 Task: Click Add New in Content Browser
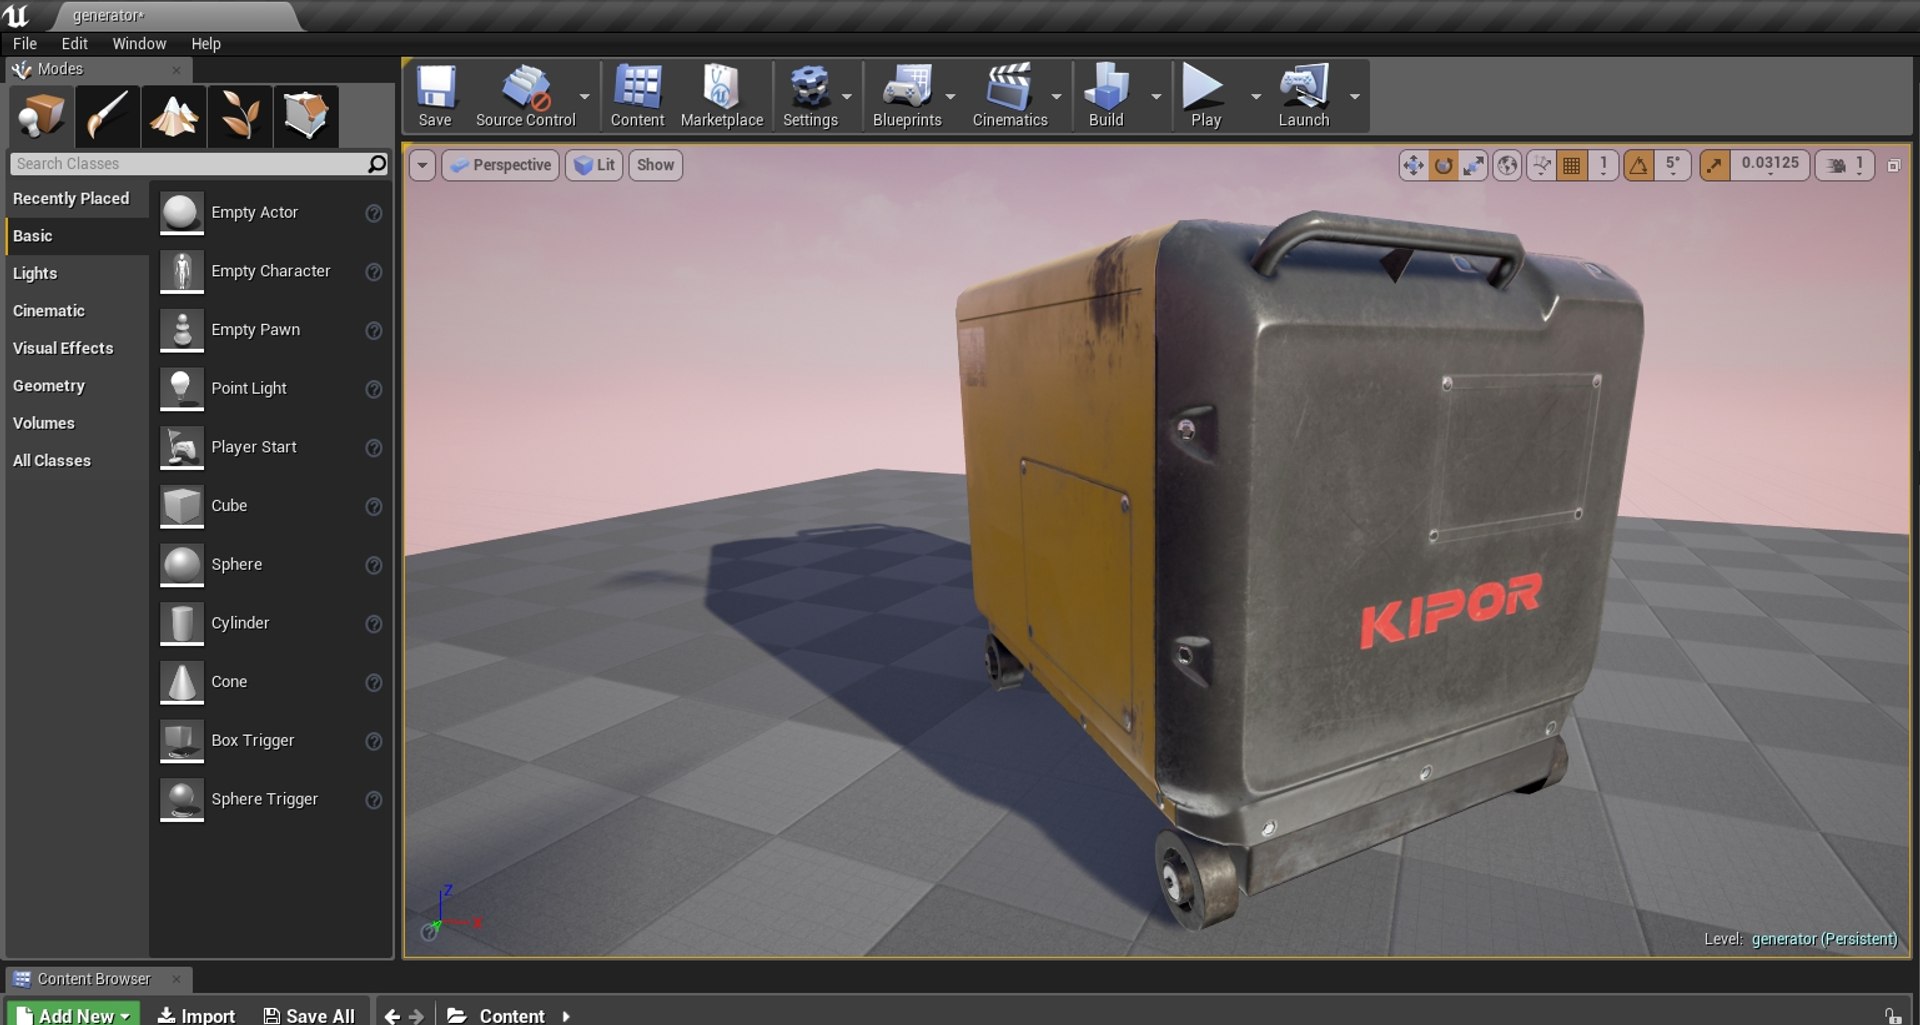(x=74, y=1014)
